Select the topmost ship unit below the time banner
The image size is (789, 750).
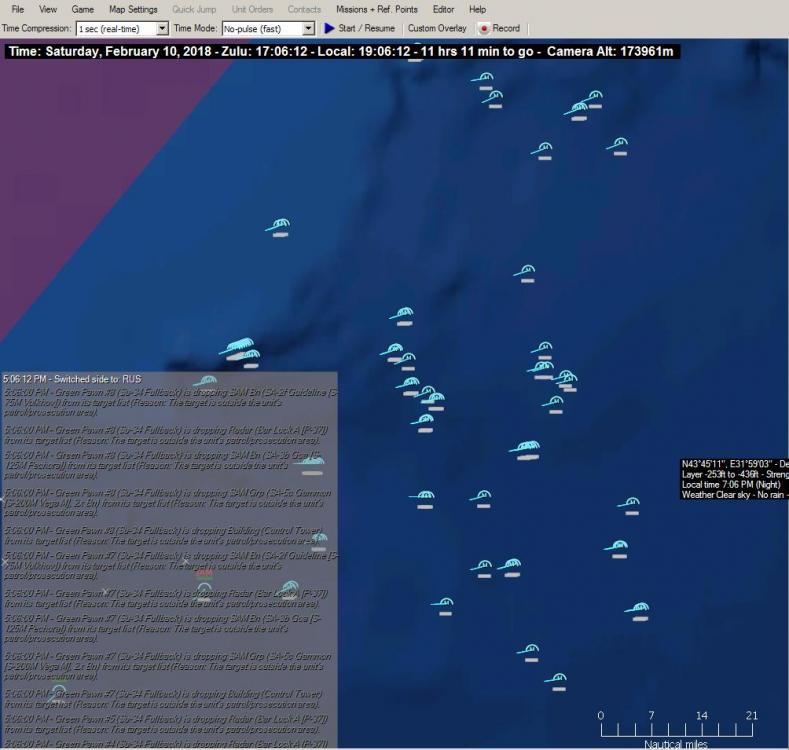point(484,79)
